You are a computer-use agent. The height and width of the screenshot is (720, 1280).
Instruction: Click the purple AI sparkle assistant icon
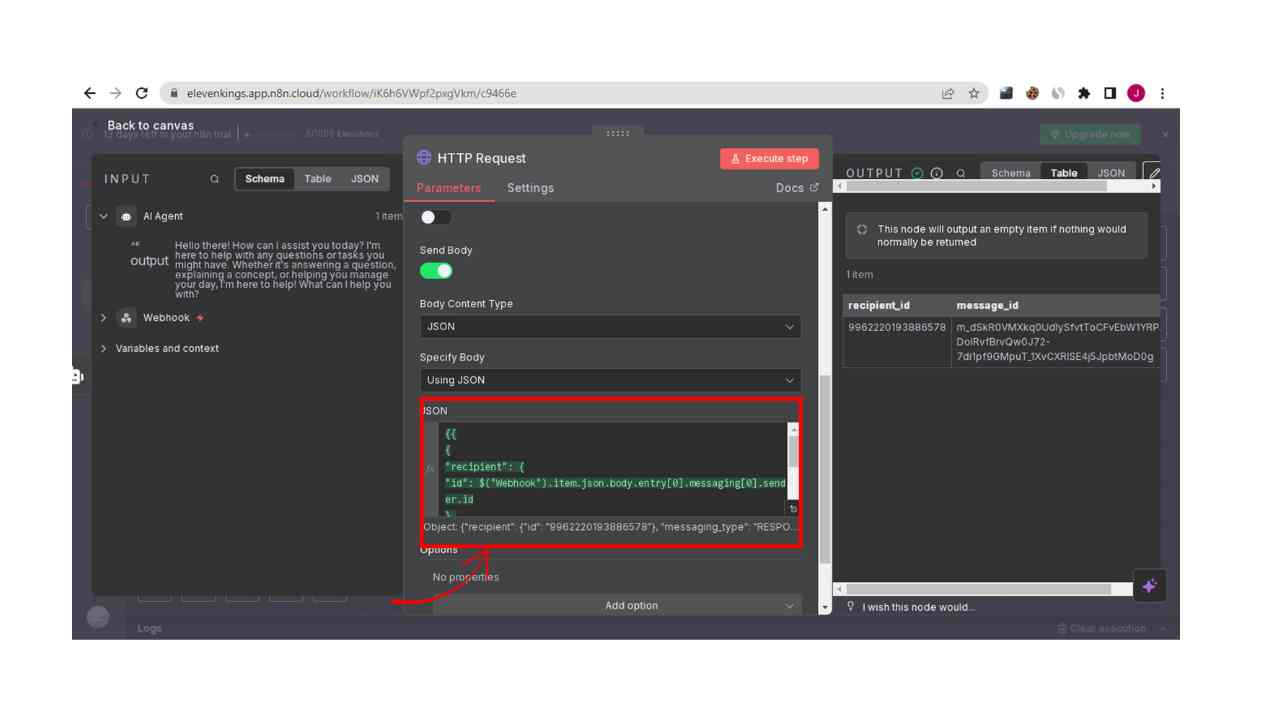[x=1148, y=587]
